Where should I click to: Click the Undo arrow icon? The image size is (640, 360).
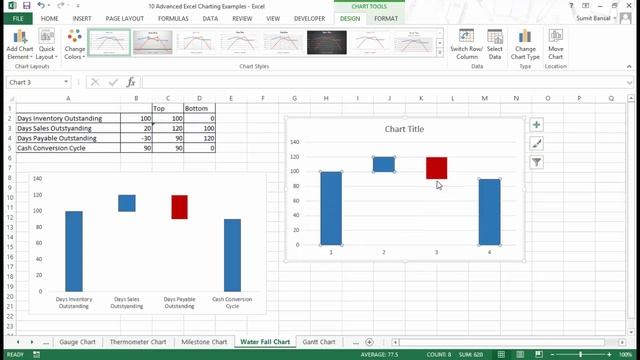(x=40, y=6)
